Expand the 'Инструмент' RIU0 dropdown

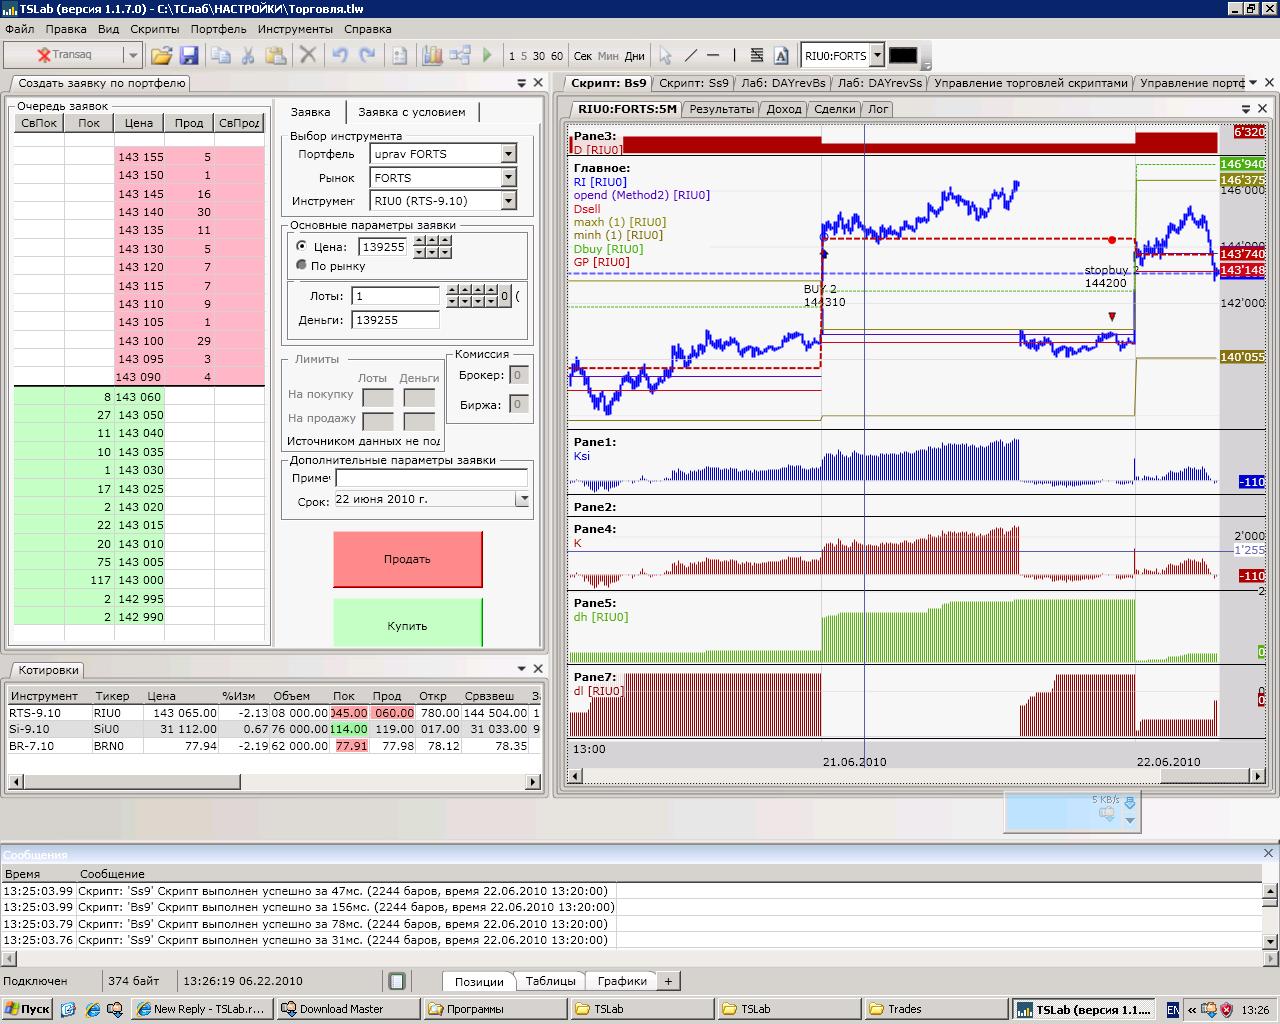pyautogui.click(x=508, y=201)
